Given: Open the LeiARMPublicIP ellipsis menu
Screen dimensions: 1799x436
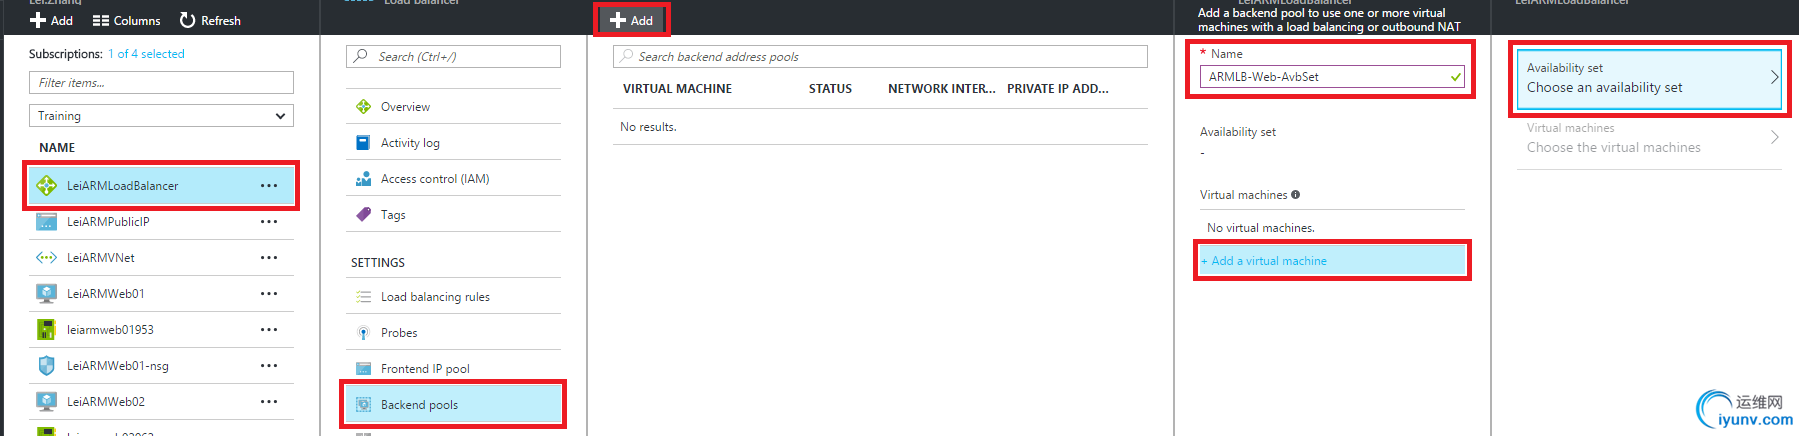Looking at the screenshot, I should 269,222.
